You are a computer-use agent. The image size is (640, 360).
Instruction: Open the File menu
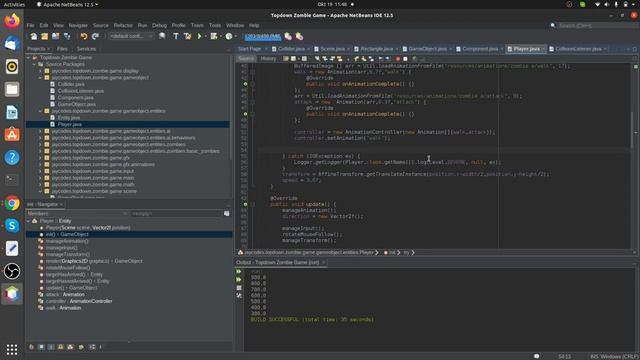pyautogui.click(x=31, y=25)
